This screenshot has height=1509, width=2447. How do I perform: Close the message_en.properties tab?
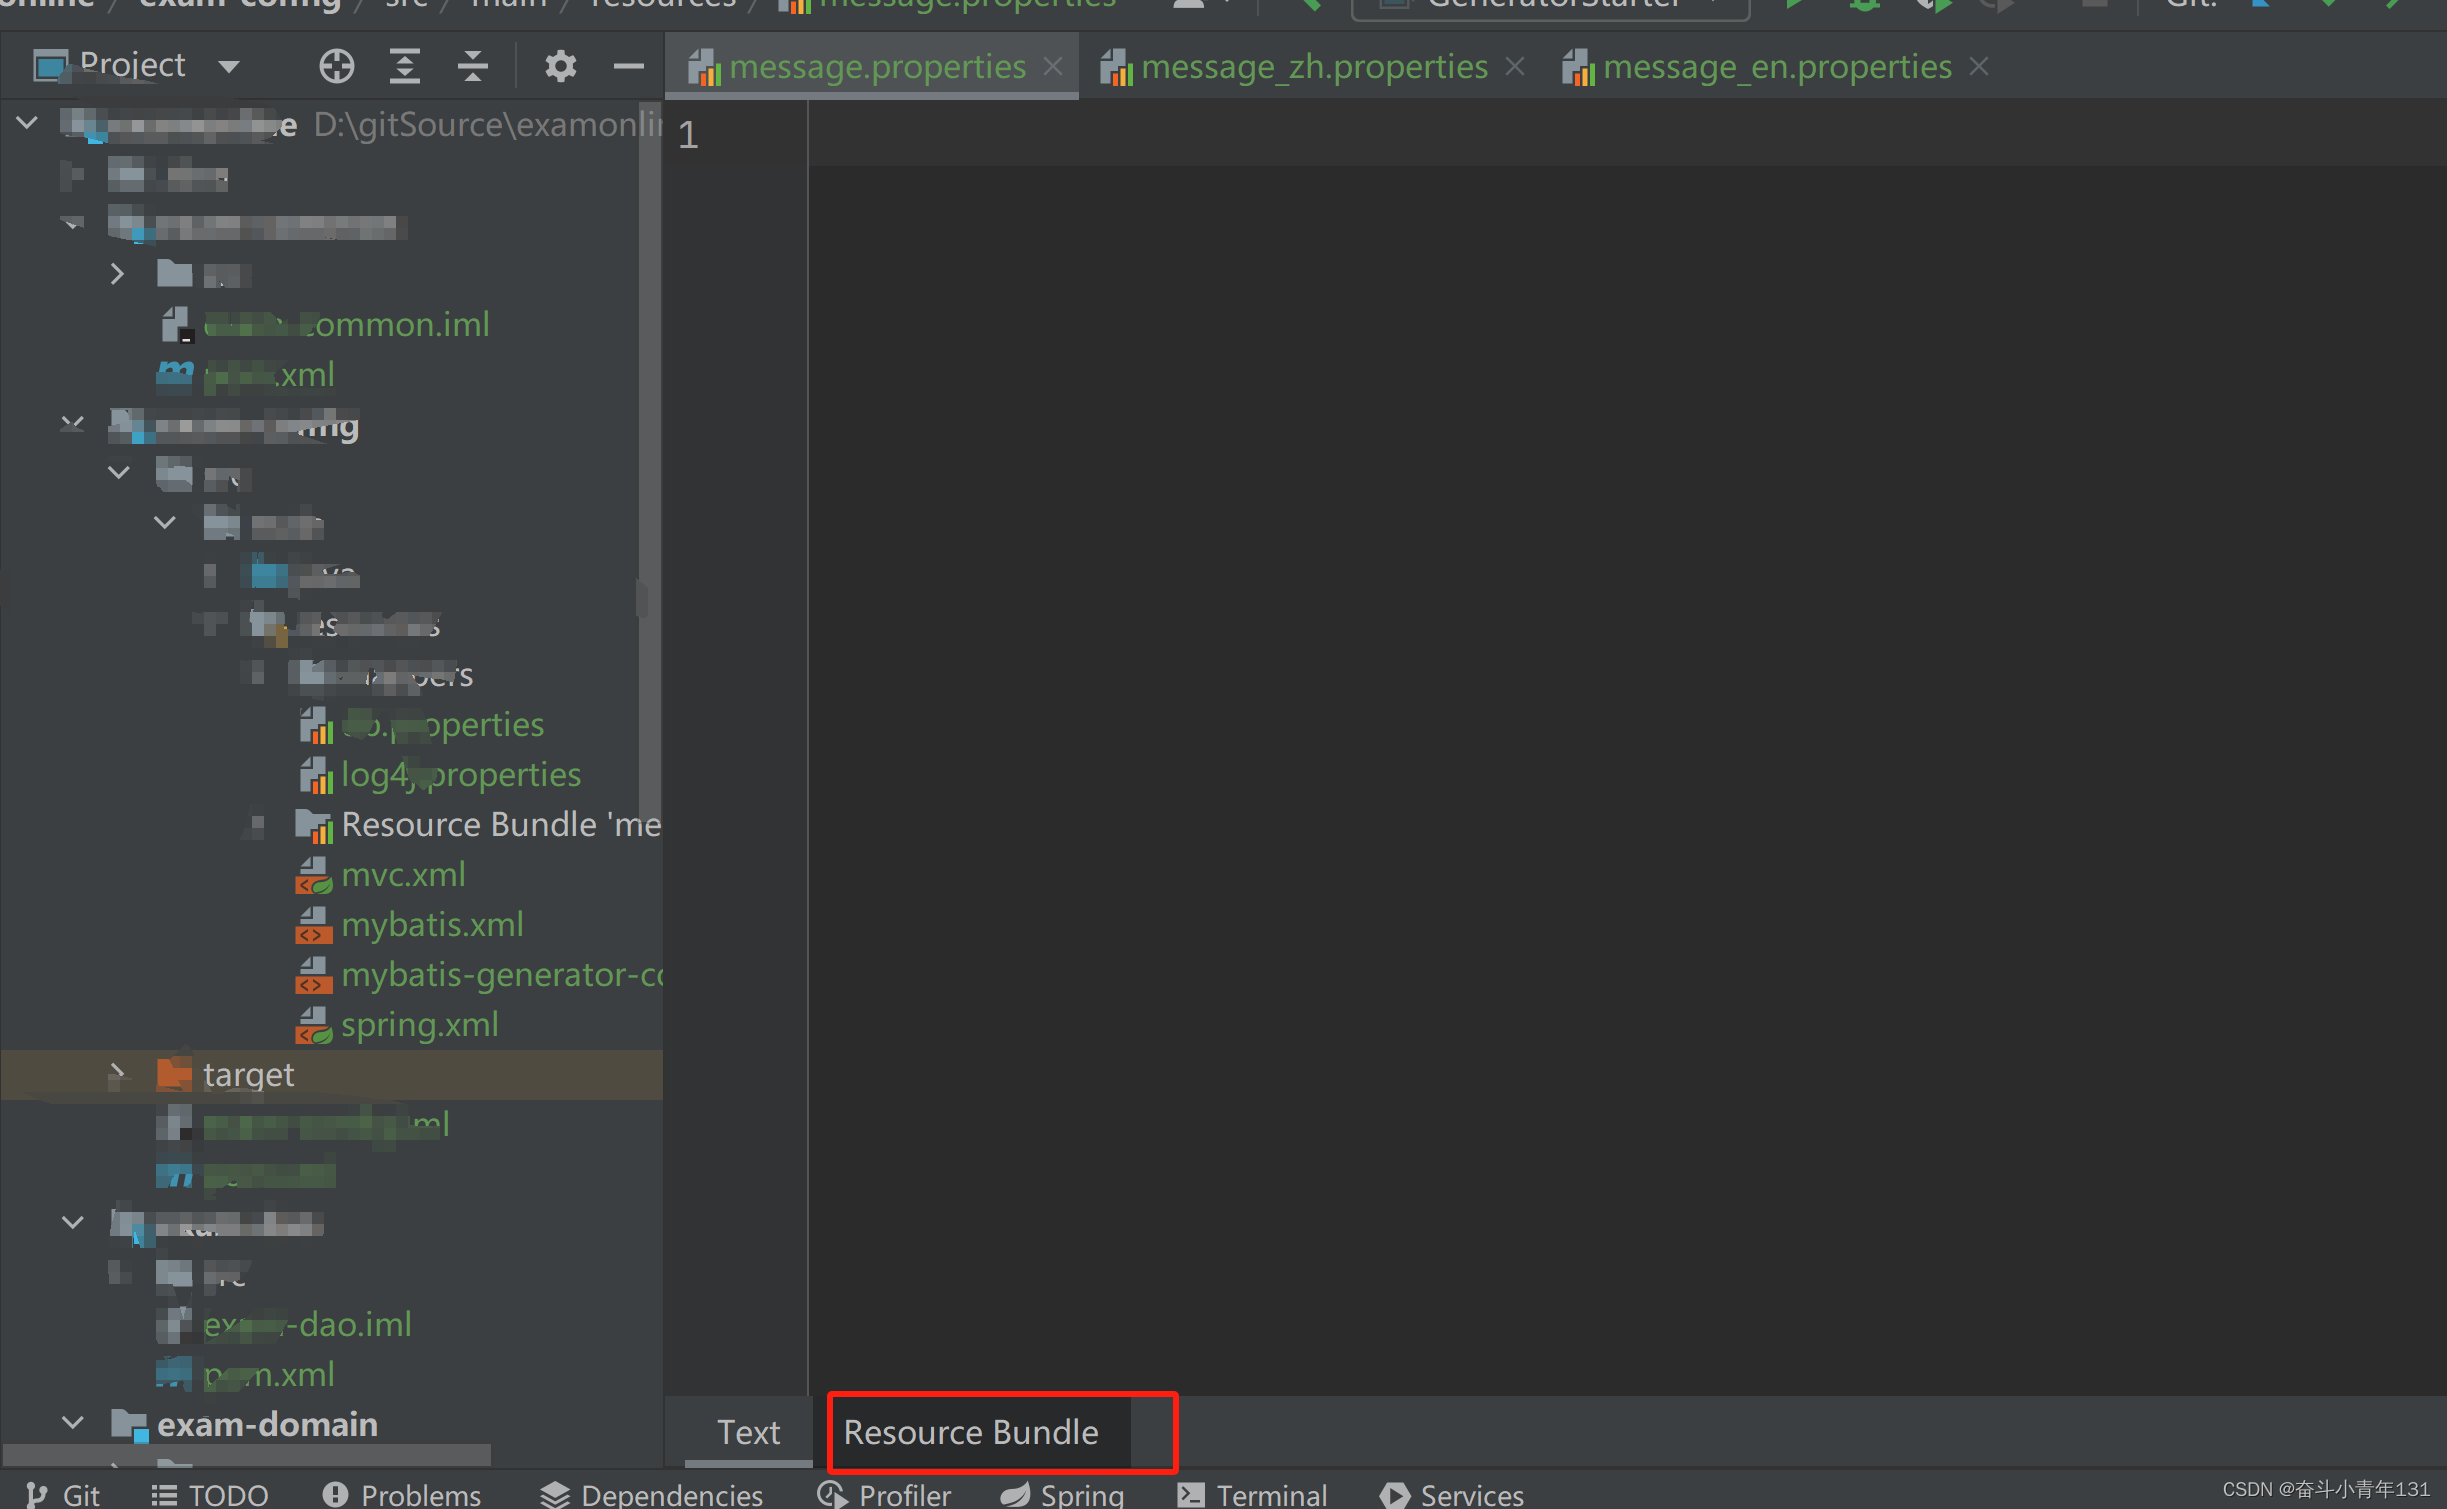point(1979,67)
